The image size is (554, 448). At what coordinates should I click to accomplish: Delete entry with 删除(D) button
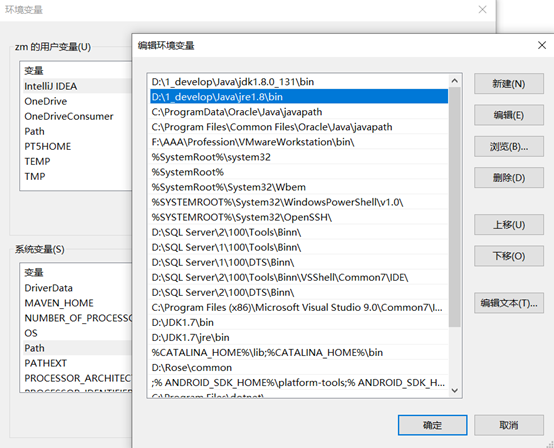pos(508,177)
